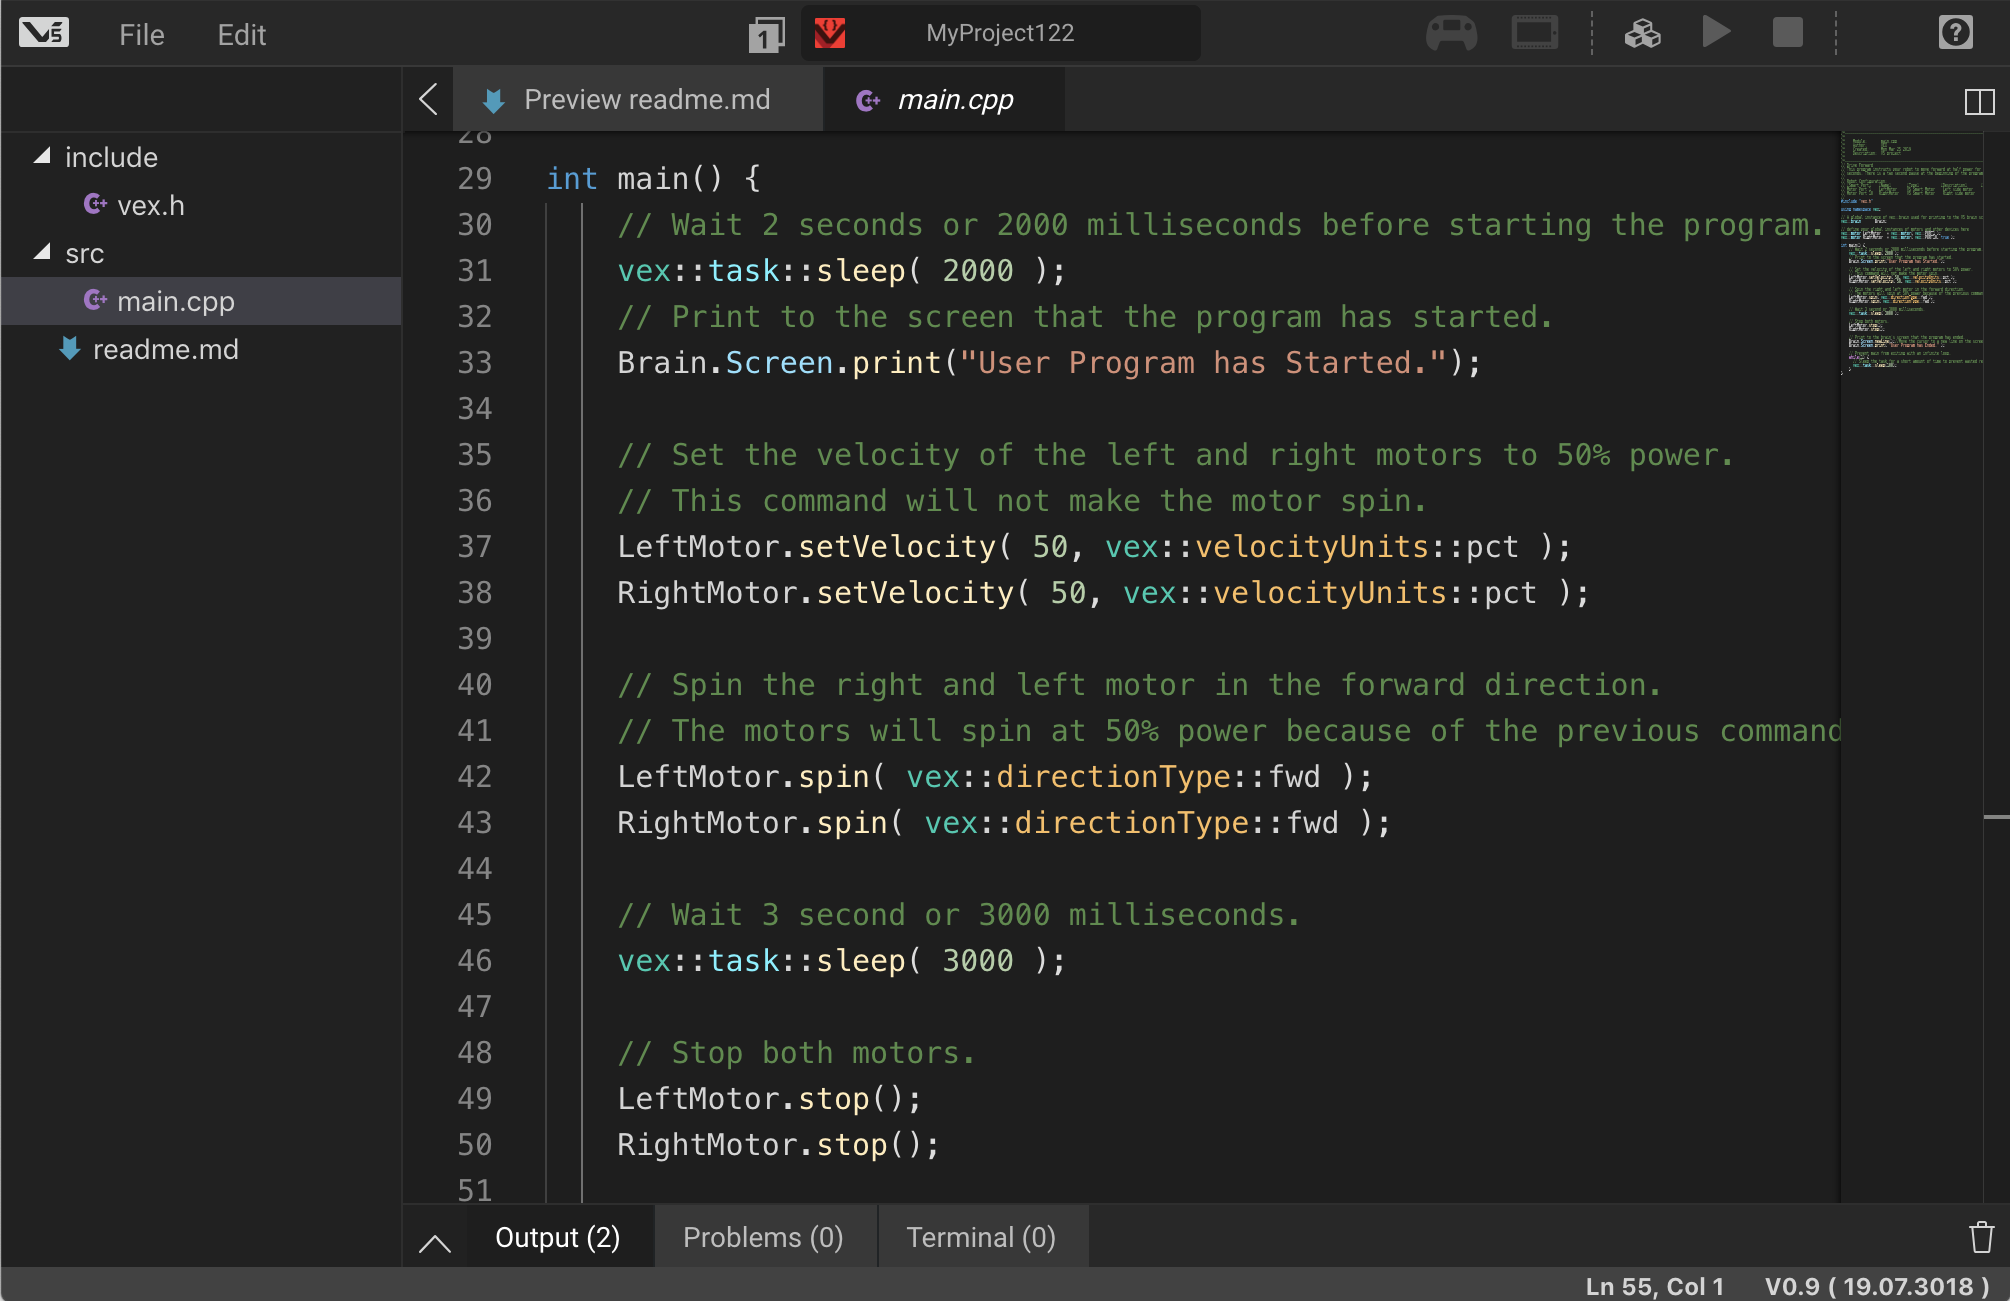This screenshot has height=1301, width=2010.
Task: Click the LeftMotor.setVelocity line
Action: pos(1095,547)
